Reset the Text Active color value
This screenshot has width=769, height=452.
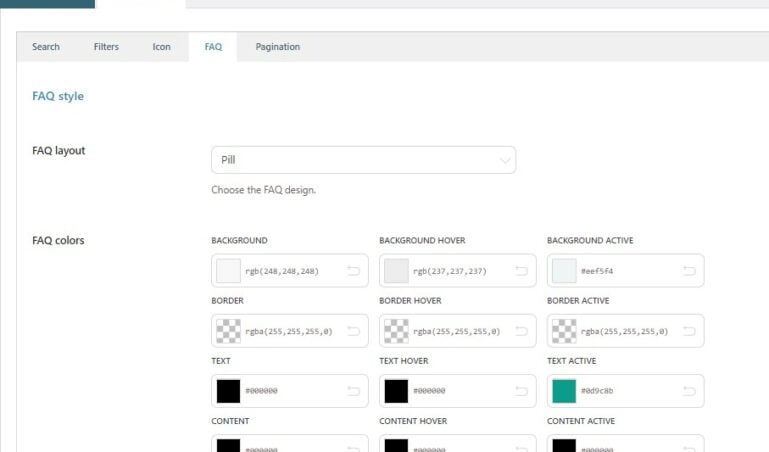tap(689, 391)
